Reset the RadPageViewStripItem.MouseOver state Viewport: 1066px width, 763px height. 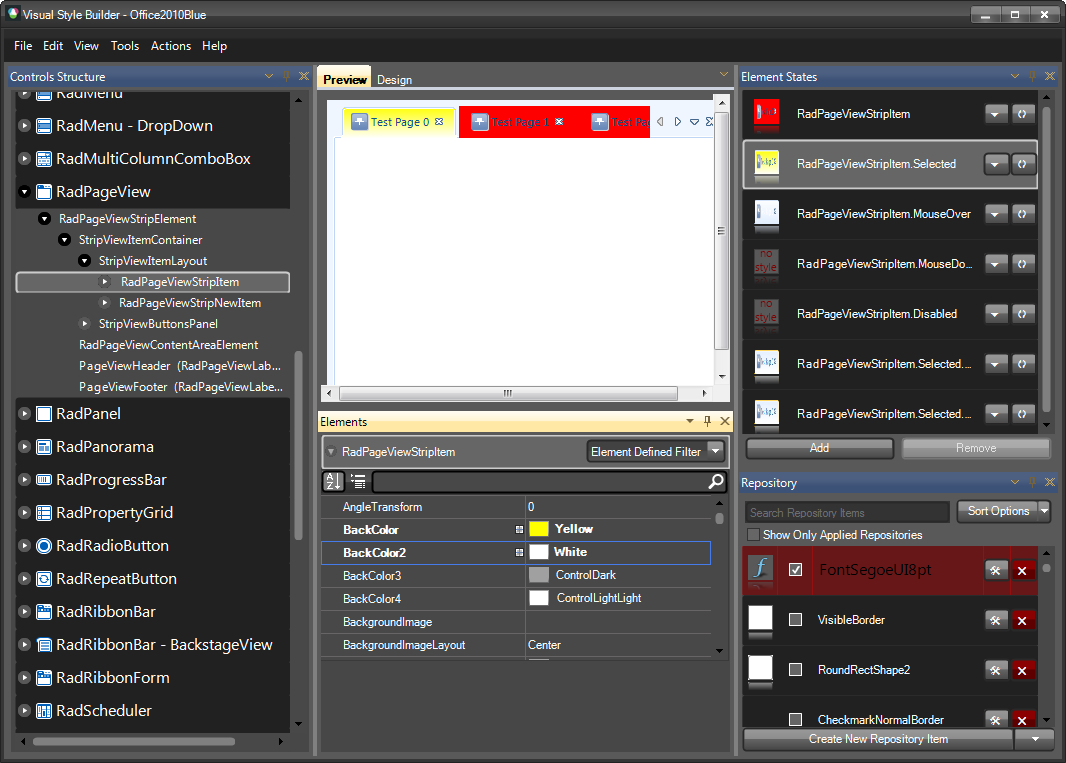tap(1022, 214)
